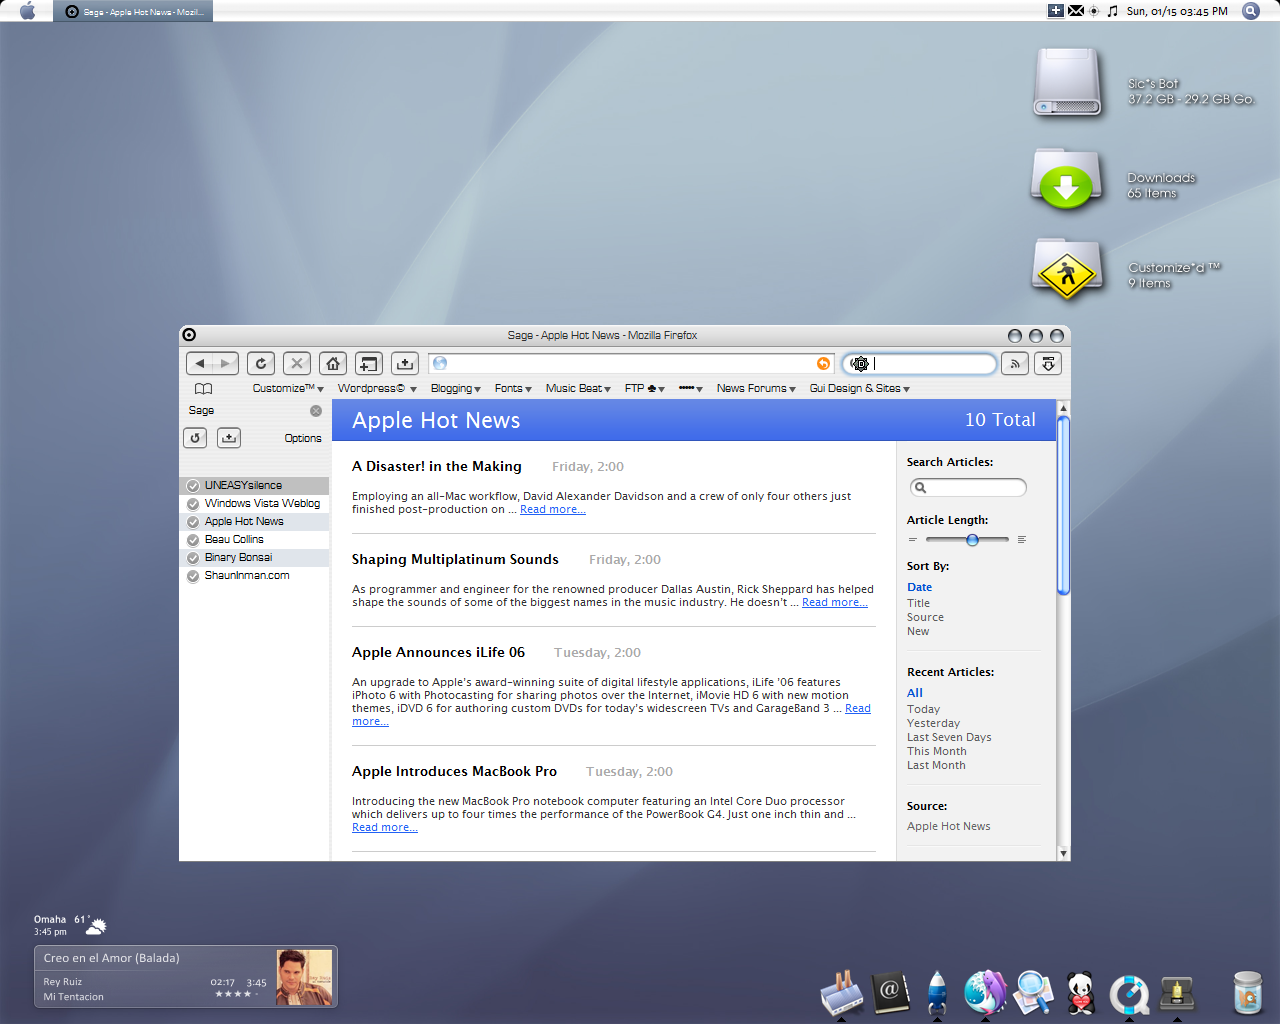The width and height of the screenshot is (1280, 1024).
Task: Expand the dotted ••••• bookmarks folder
Action: [x=691, y=389]
